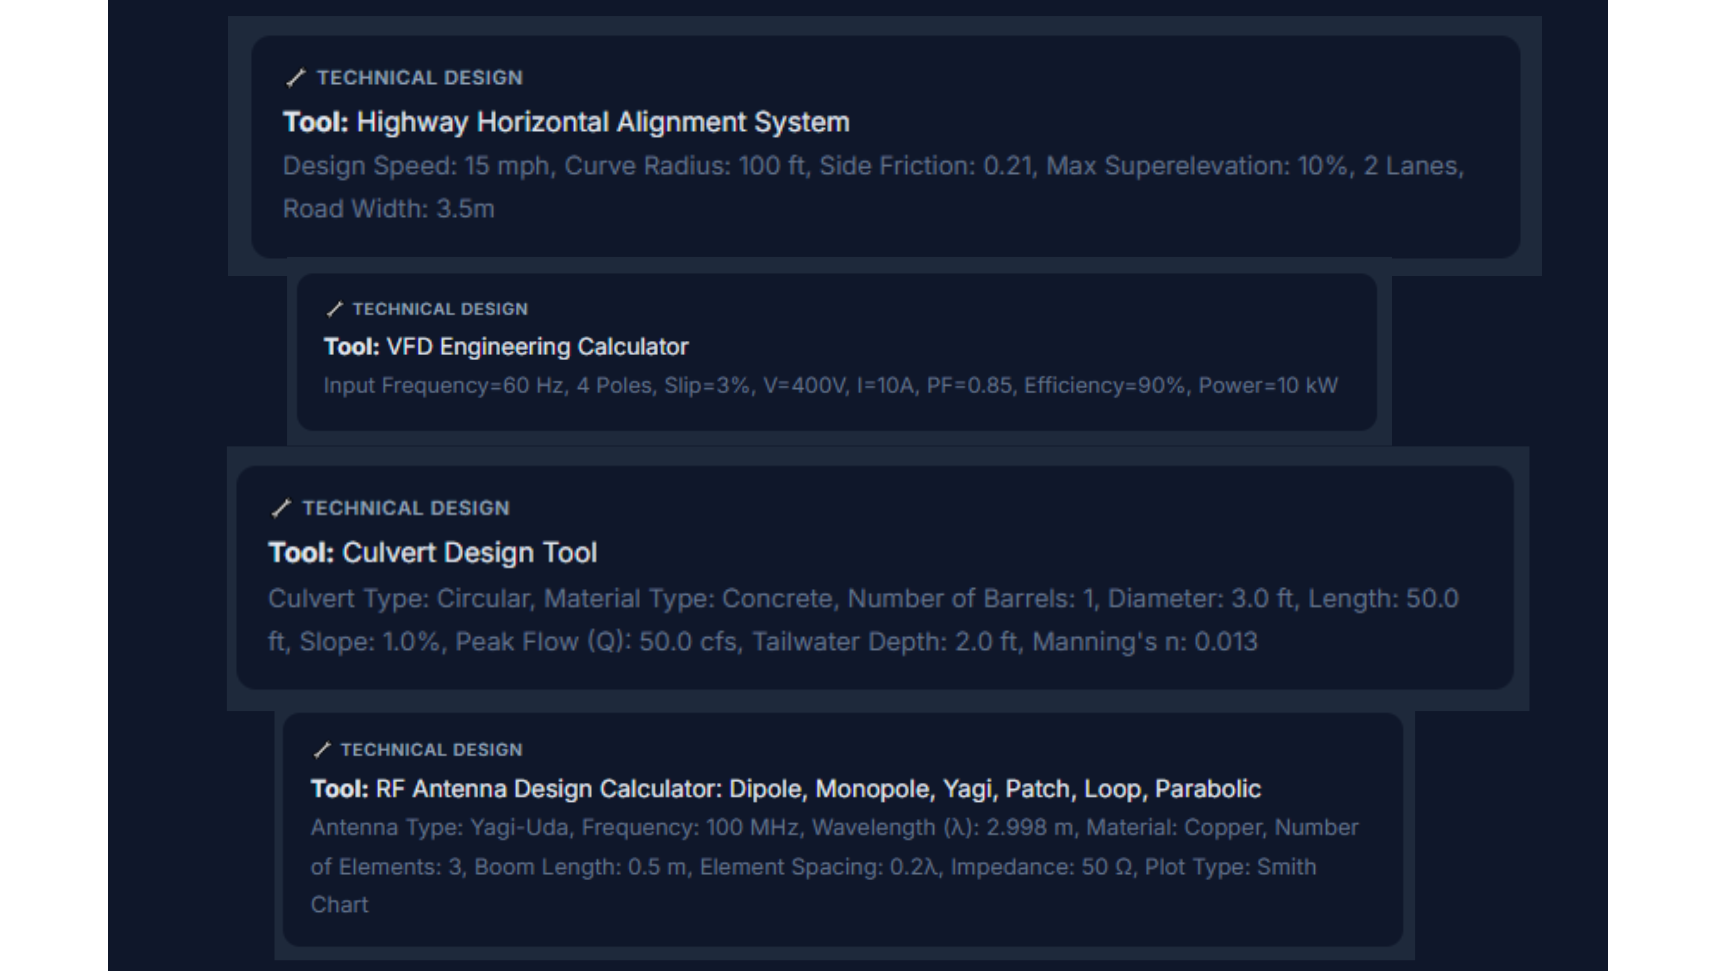Image resolution: width=1727 pixels, height=971 pixels.
Task: Open the Culvert Design Tool title
Action: [433, 553]
